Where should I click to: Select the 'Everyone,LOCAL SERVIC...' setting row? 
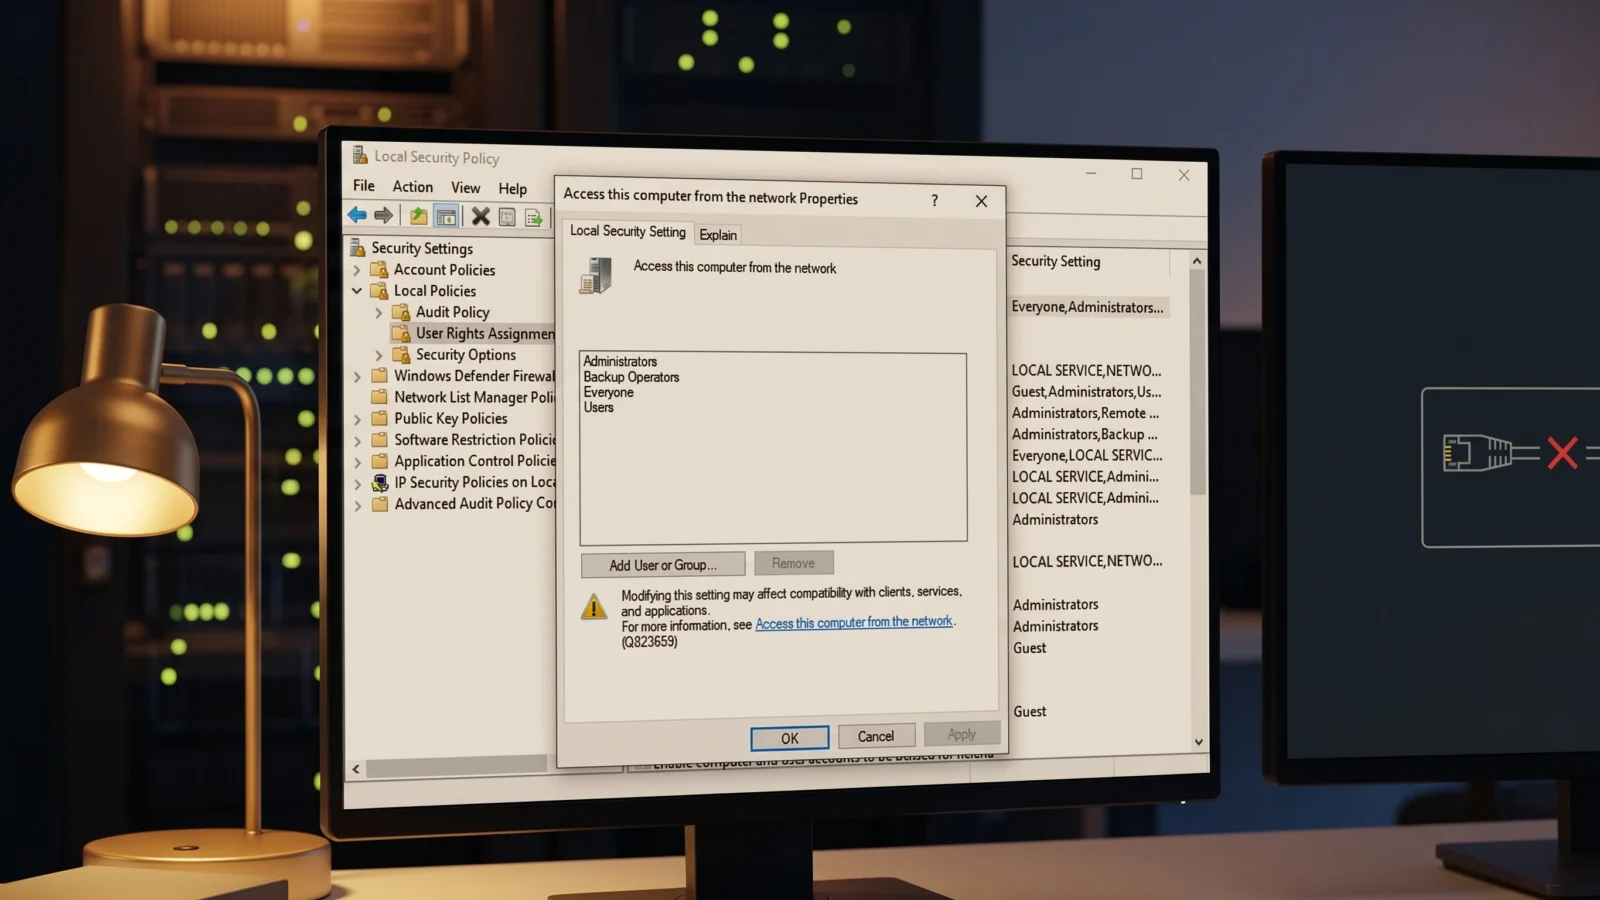click(1087, 455)
